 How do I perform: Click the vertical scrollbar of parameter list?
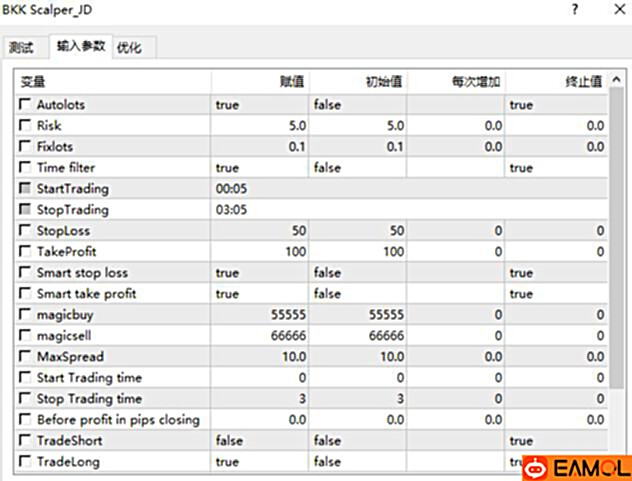(x=616, y=250)
